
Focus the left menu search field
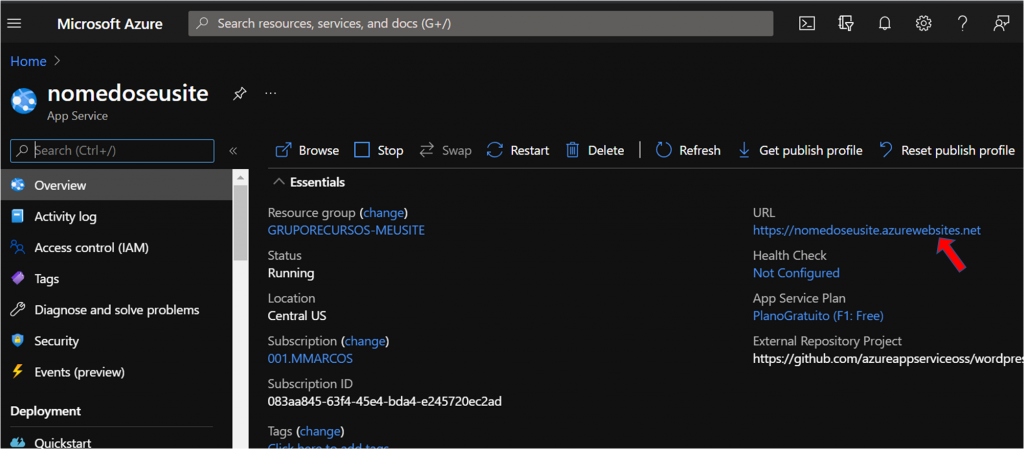pos(112,151)
